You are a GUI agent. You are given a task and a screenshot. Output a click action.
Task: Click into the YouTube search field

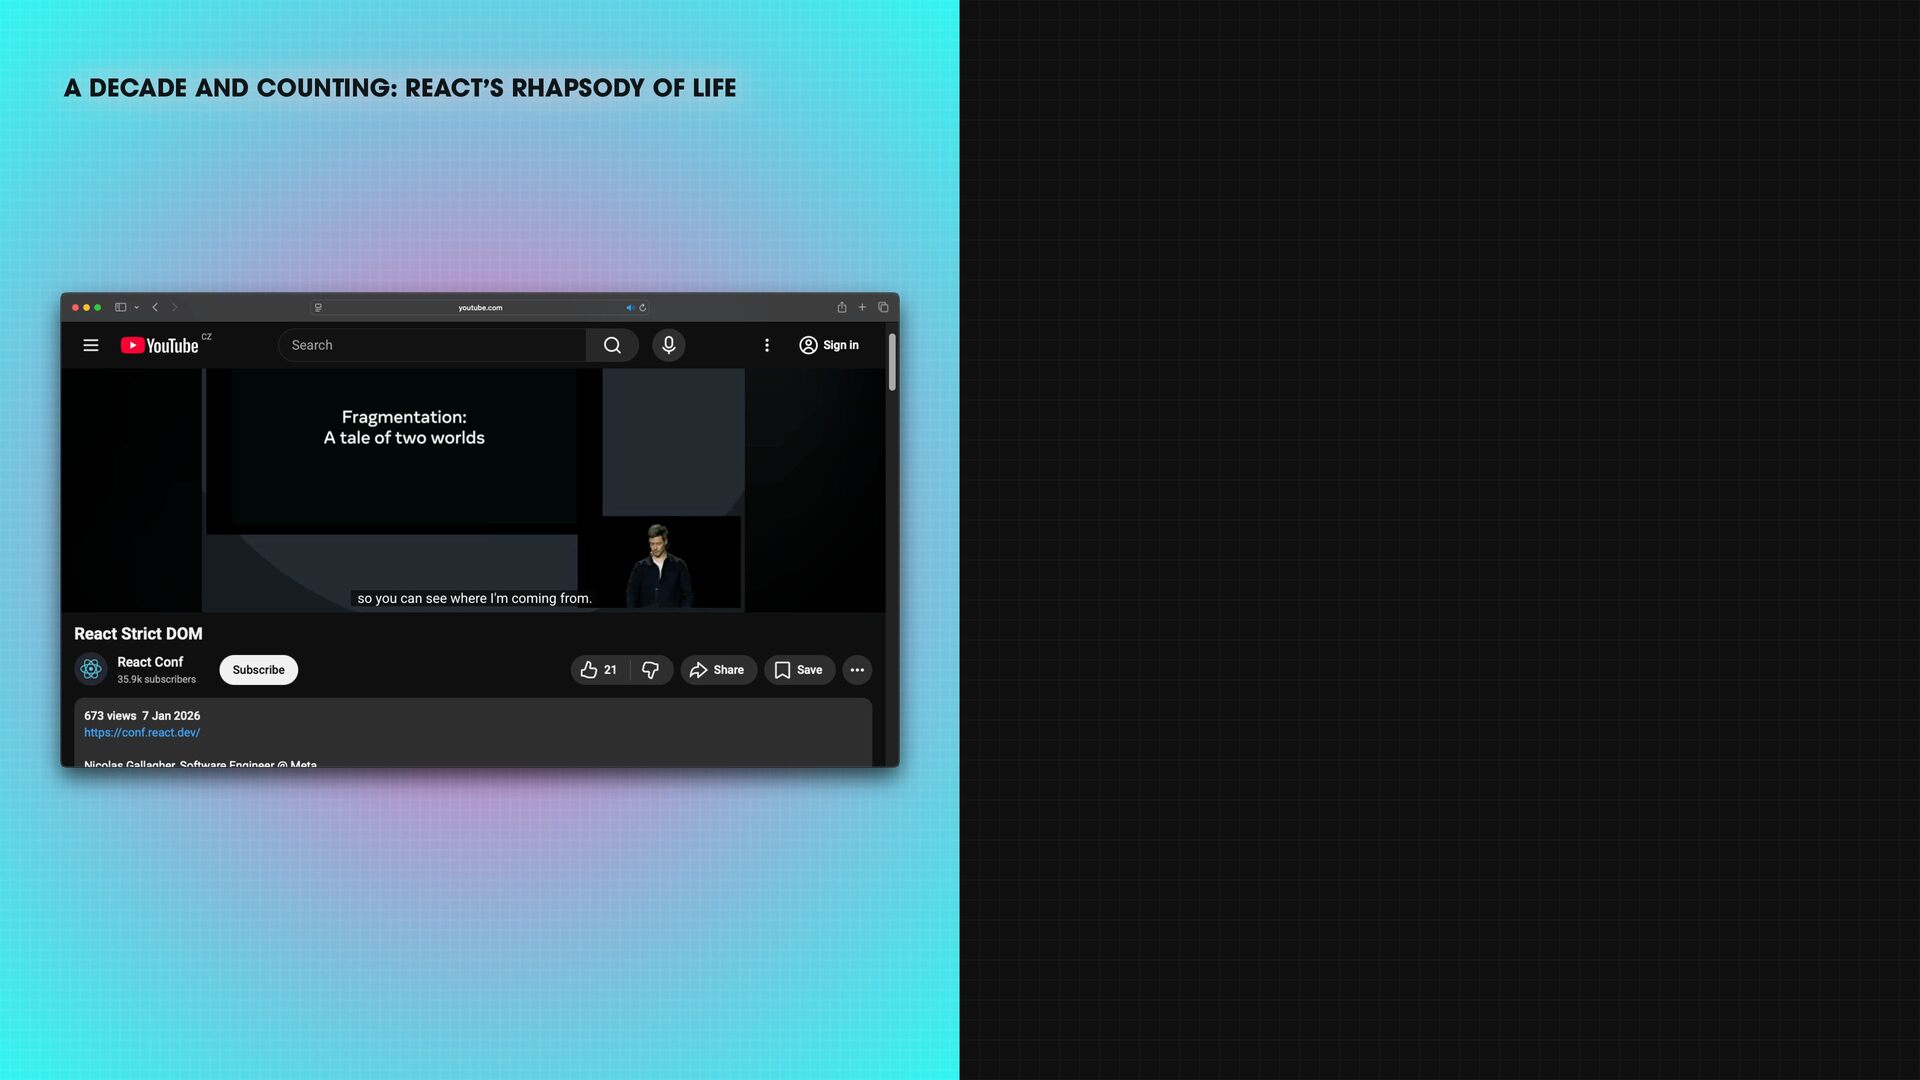(430, 345)
